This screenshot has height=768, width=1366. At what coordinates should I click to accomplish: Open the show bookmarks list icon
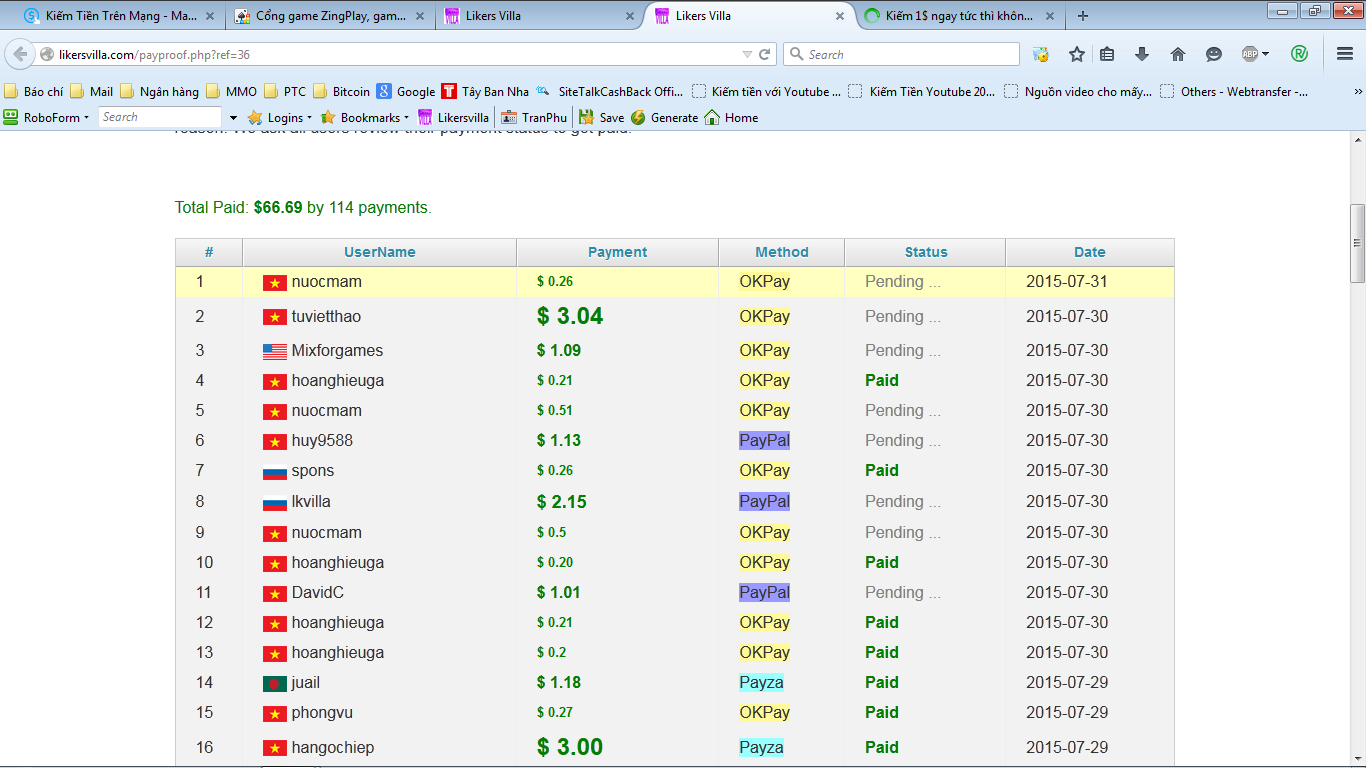tap(1107, 54)
